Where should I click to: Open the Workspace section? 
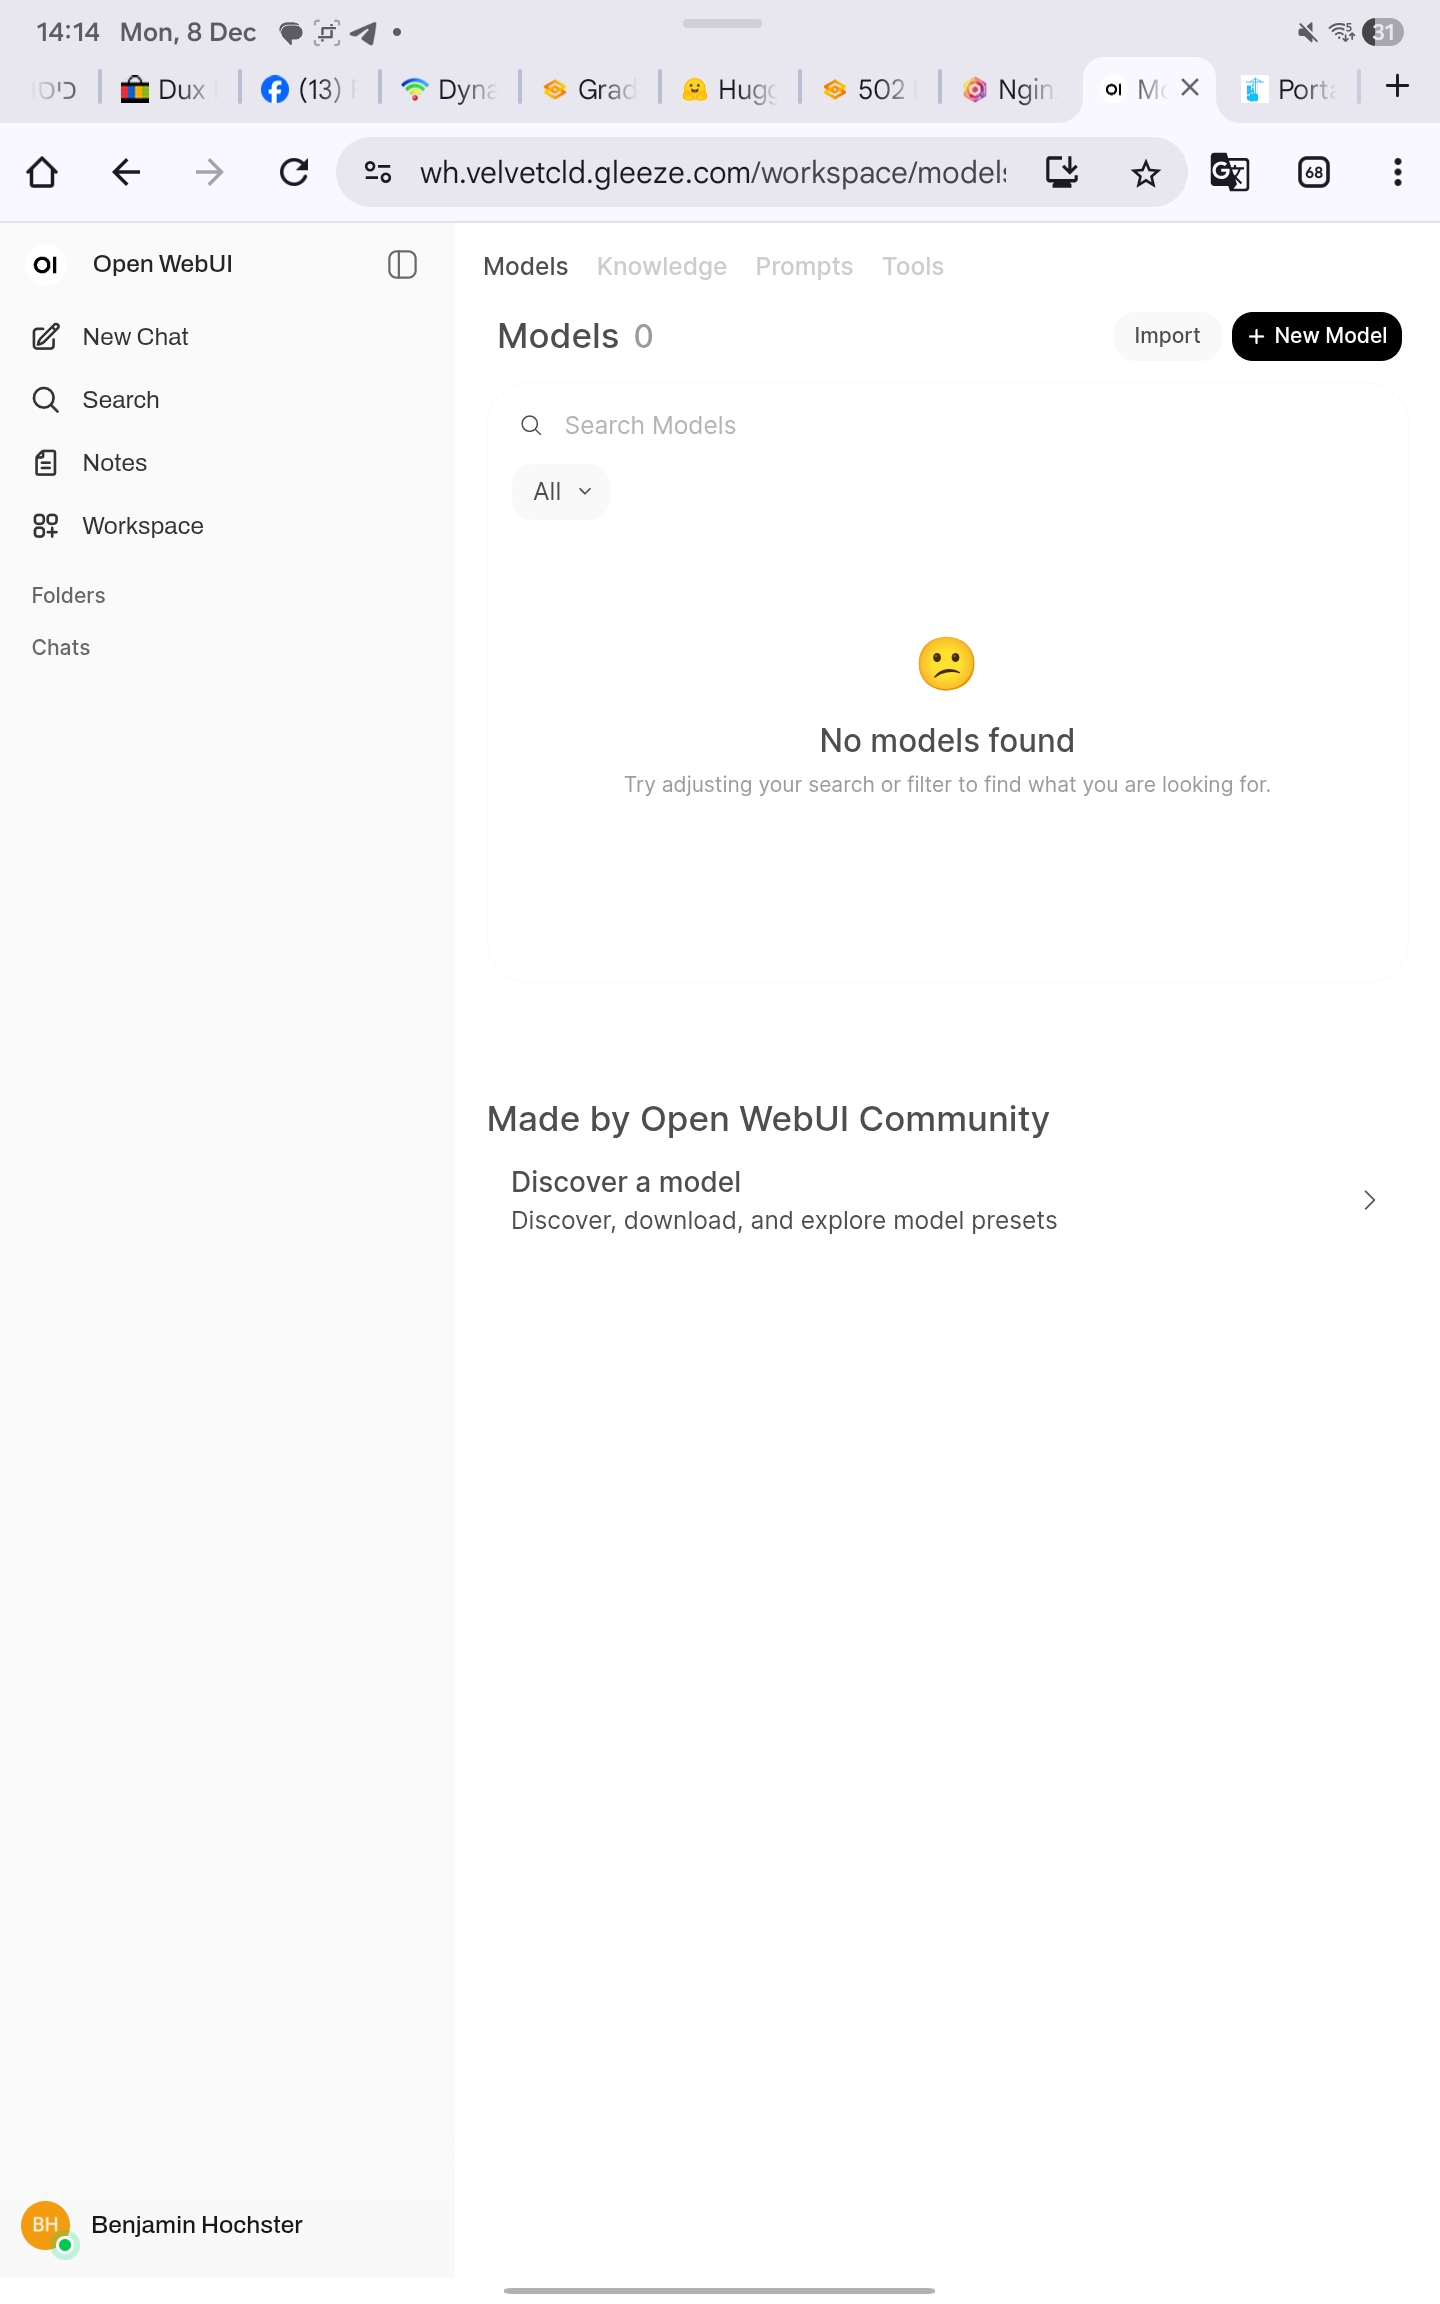tap(142, 526)
